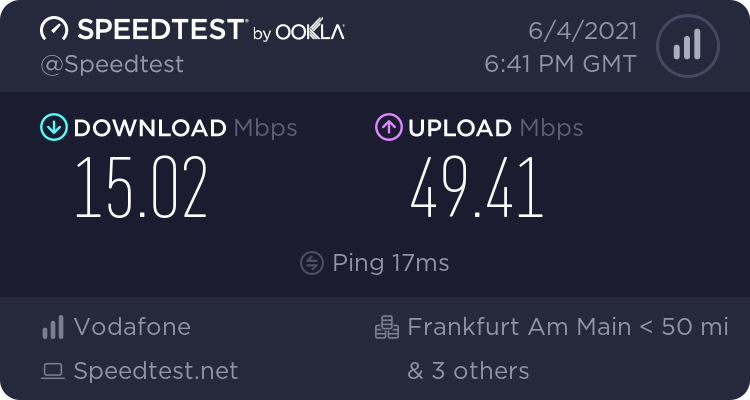Click the purple upload arrow icon
Viewport: 750px width, 400px height.
389,128
